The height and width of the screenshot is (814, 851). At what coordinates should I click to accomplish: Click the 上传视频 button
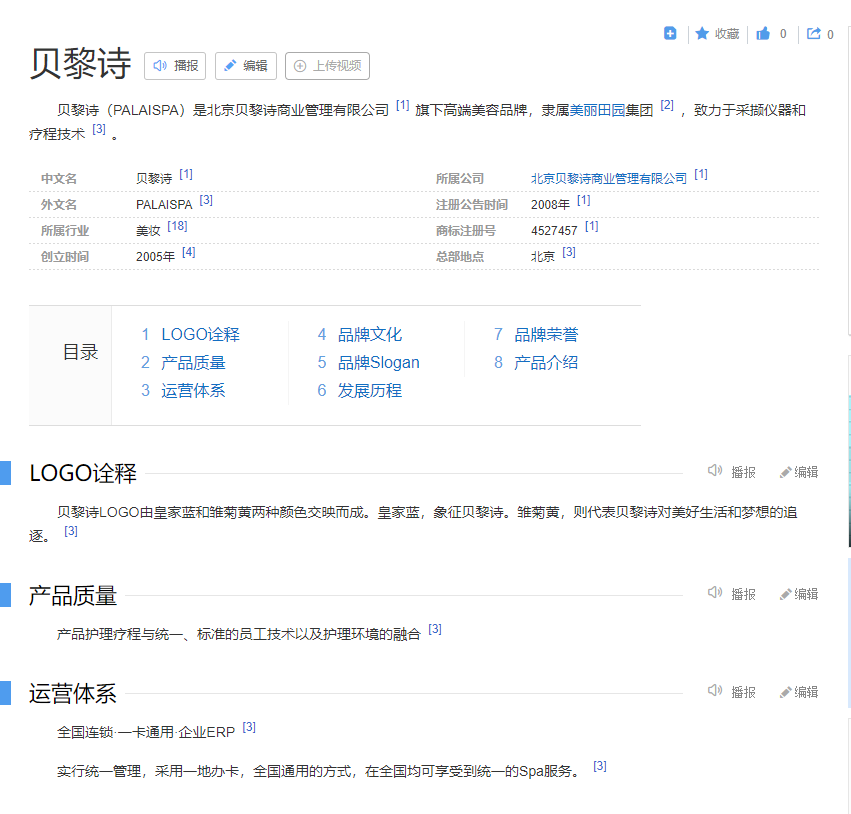click(327, 66)
